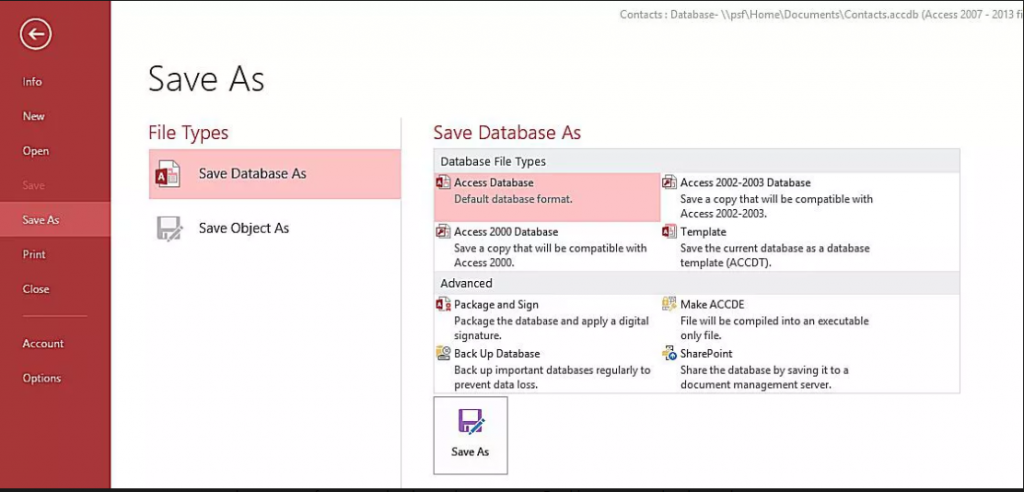Viewport: 1024px width, 492px height.
Task: Click 'Package the database and apply a digital' description
Action: pyautogui.click(x=552, y=321)
